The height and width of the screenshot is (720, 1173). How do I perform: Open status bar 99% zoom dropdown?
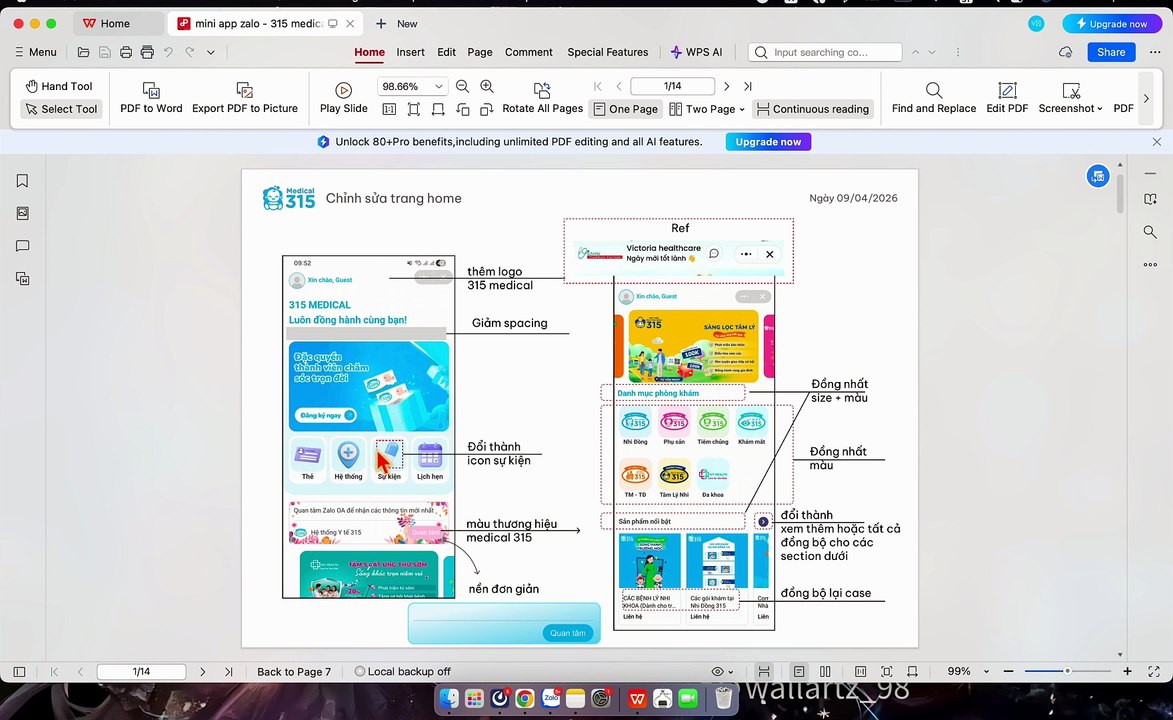coord(986,671)
